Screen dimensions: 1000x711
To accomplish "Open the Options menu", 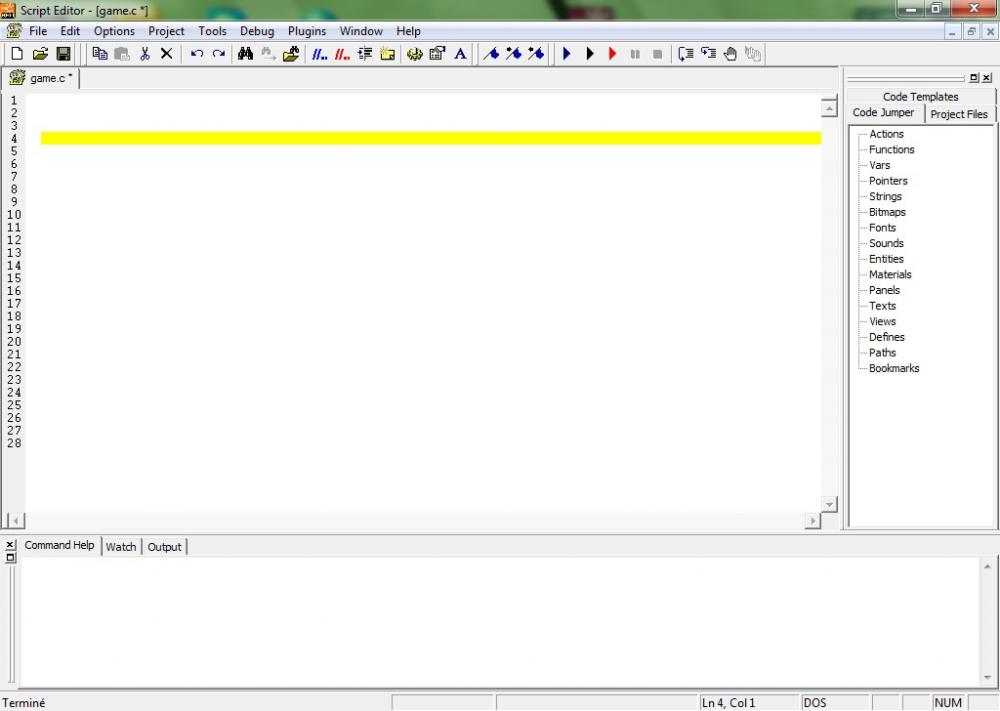I will pyautogui.click(x=114, y=31).
